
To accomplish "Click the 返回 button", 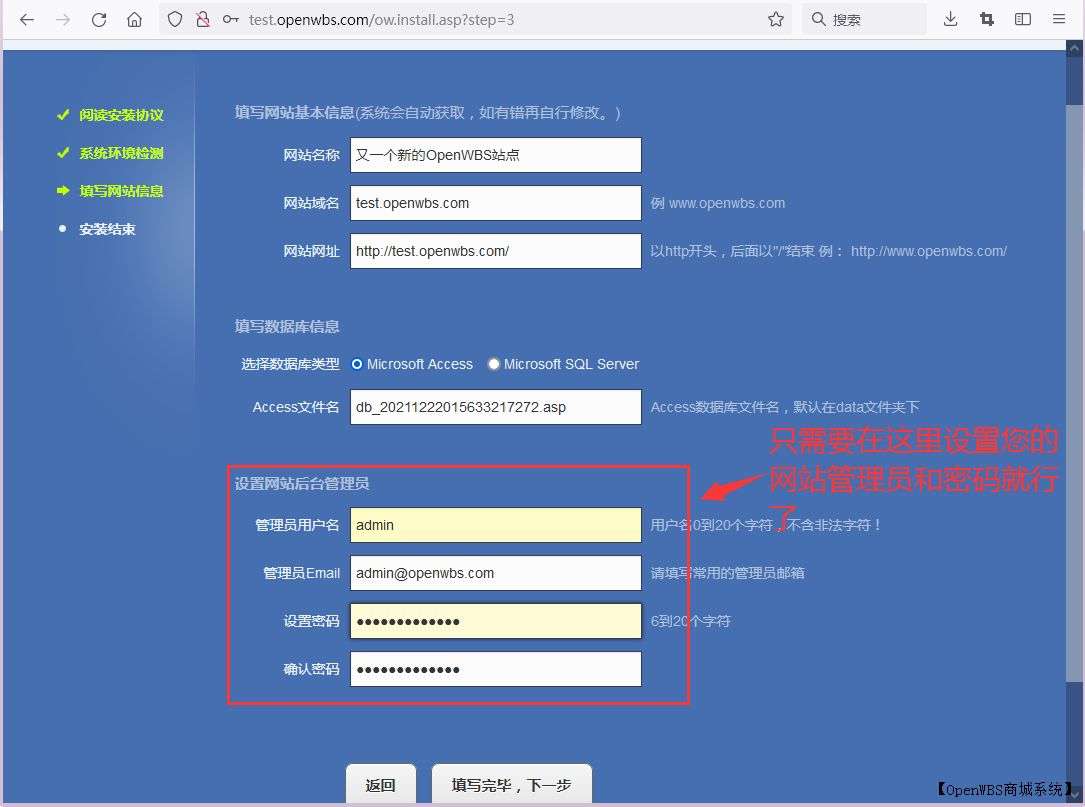I will 381,786.
